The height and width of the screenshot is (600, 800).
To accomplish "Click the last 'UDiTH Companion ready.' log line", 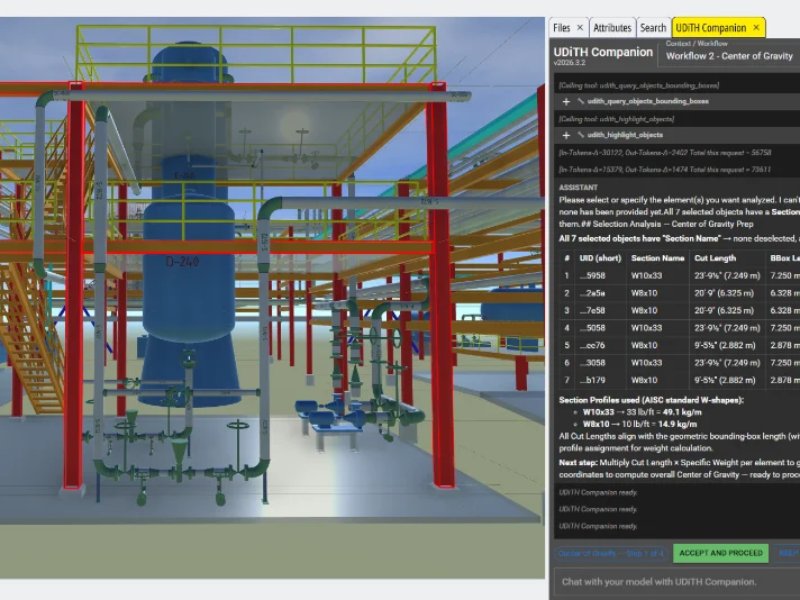I will [x=598, y=526].
